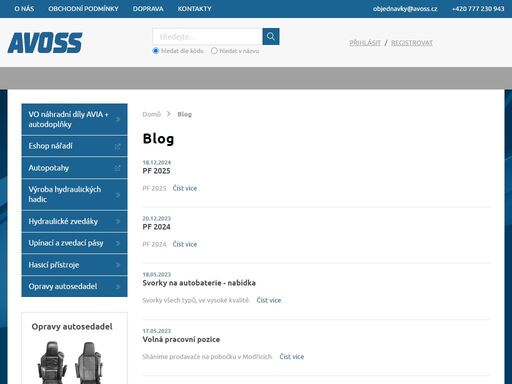Click date 18.12.2024
Screen dimensions: 512x384
click(157, 162)
